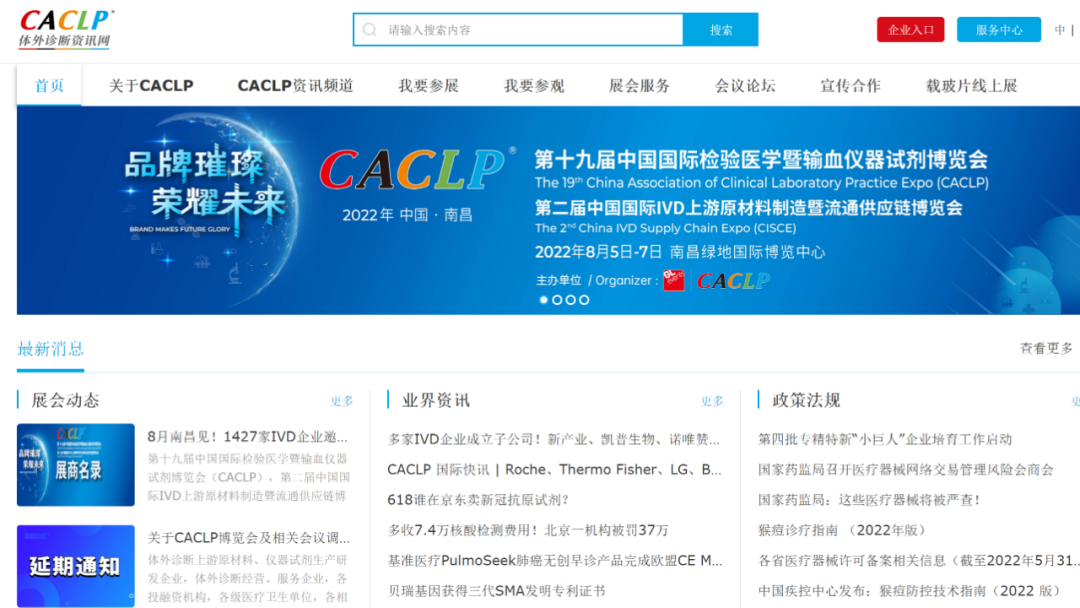Open article 猴痘诊疗指南（2022年版）
Image resolution: width=1080 pixels, height=608 pixels.
(842, 530)
